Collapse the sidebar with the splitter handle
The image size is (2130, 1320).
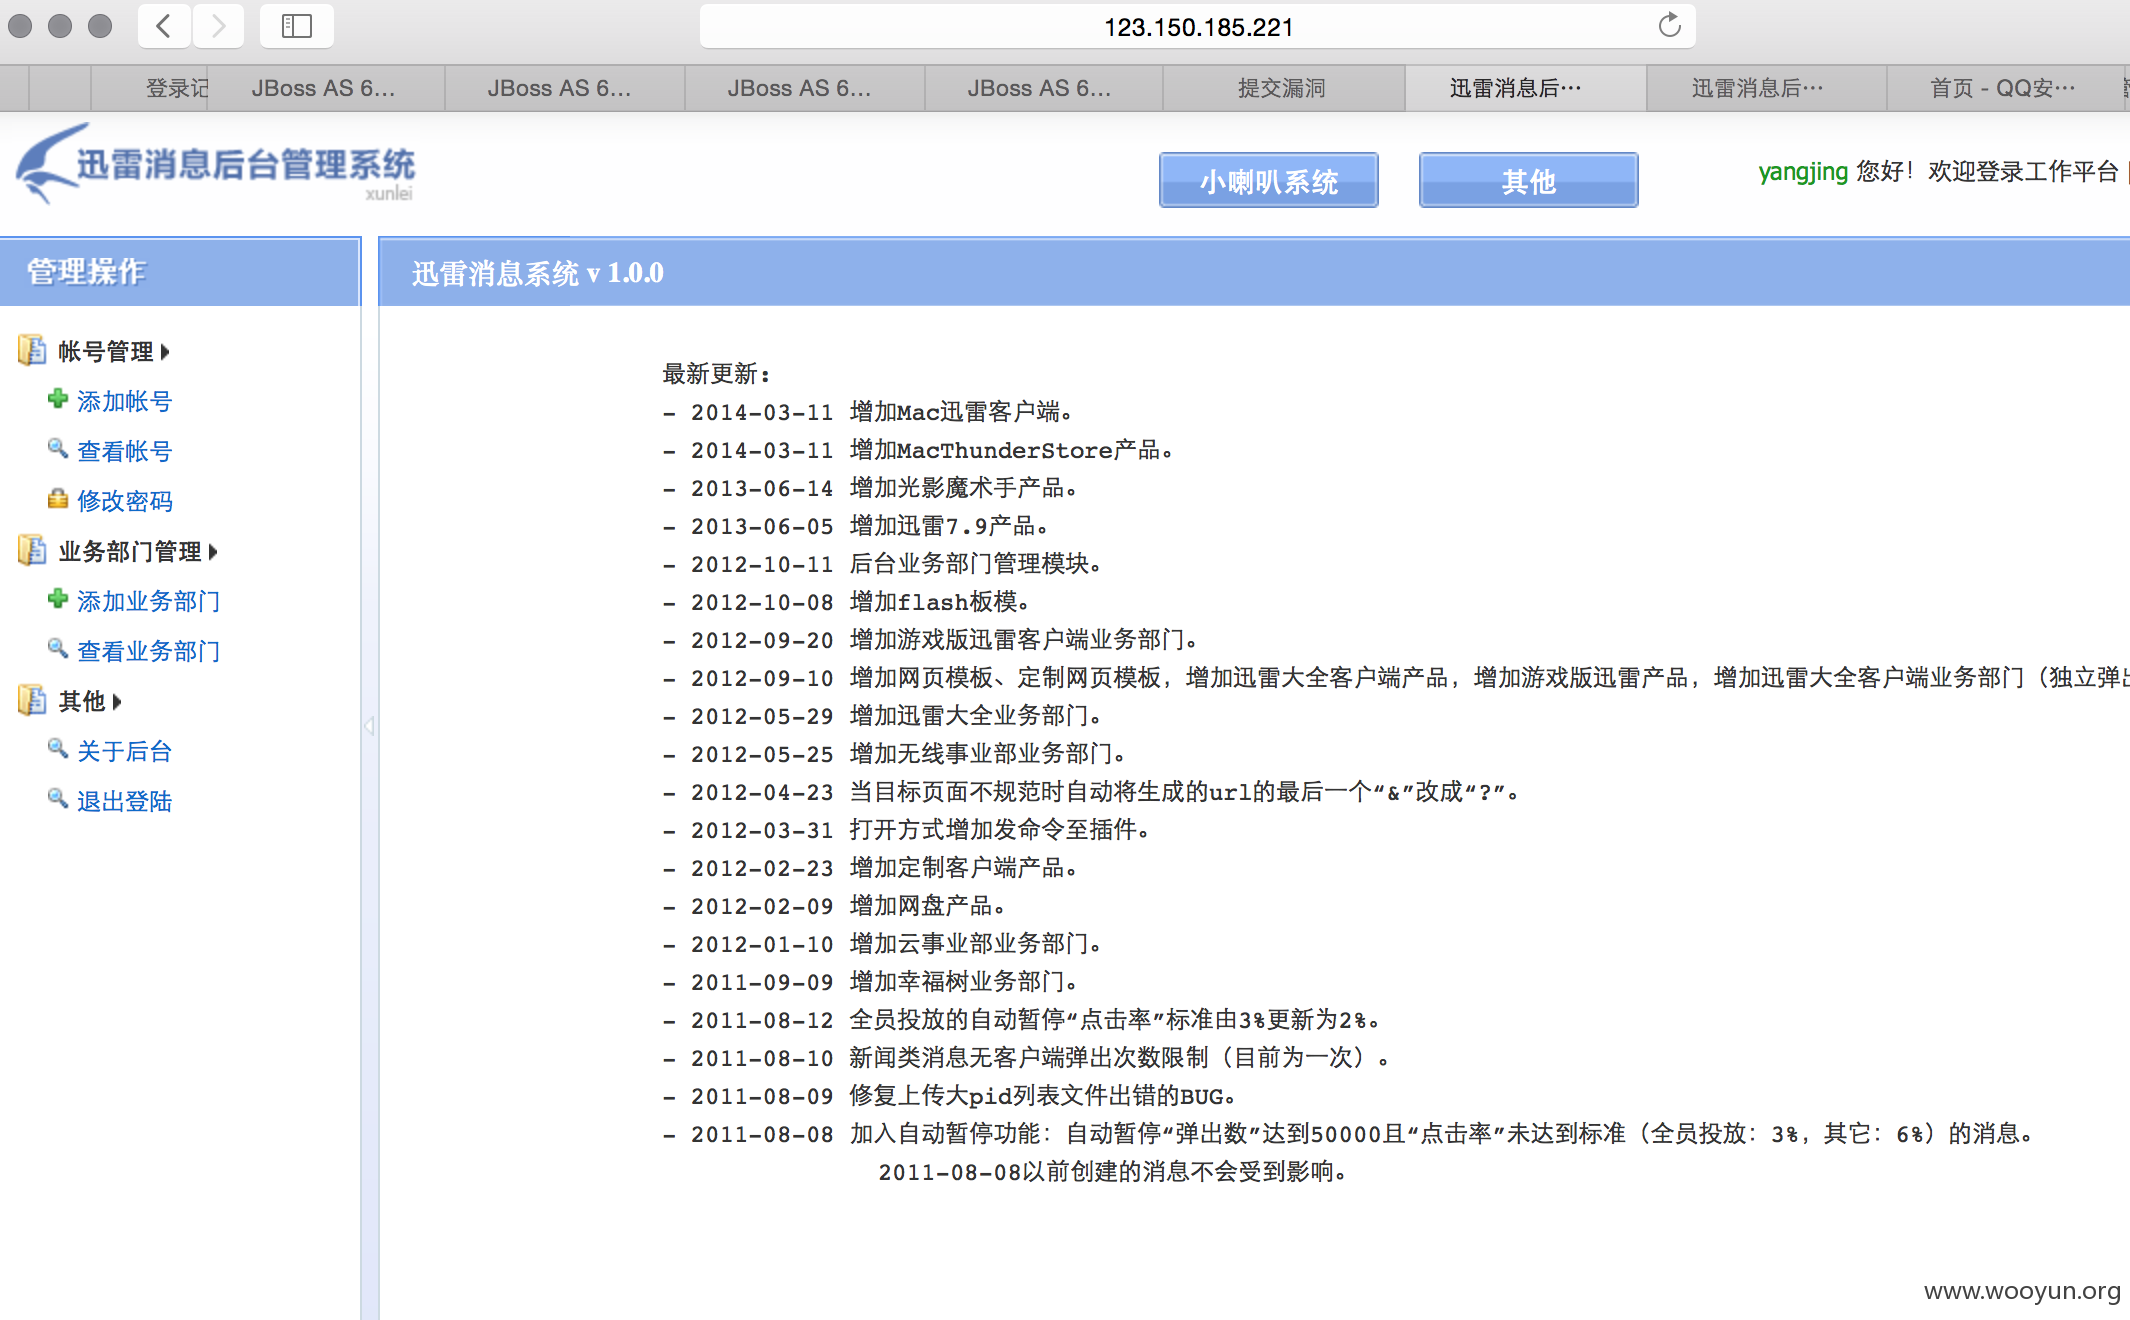369,726
